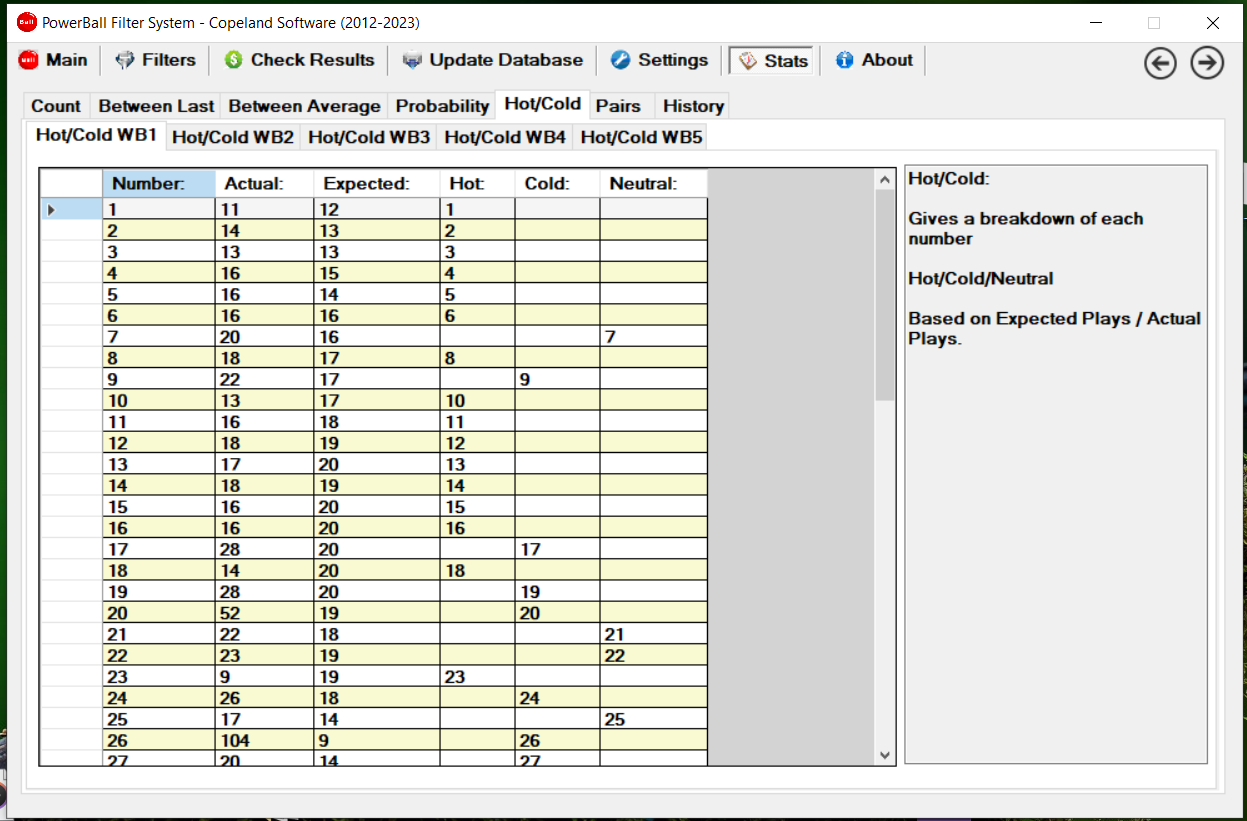Image resolution: width=1247 pixels, height=821 pixels.
Task: Click Cold cell showing 9
Action: point(557,379)
